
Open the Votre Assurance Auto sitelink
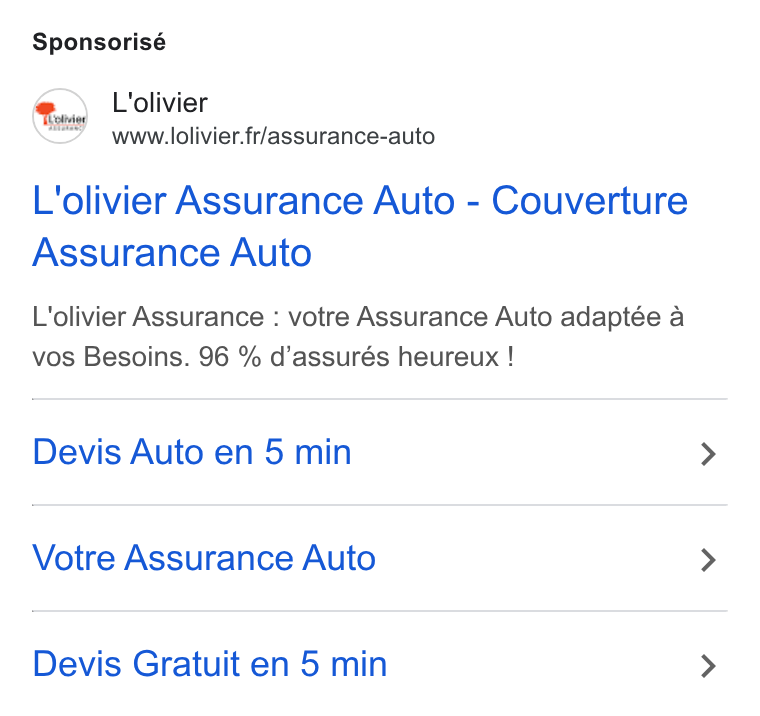click(x=204, y=557)
